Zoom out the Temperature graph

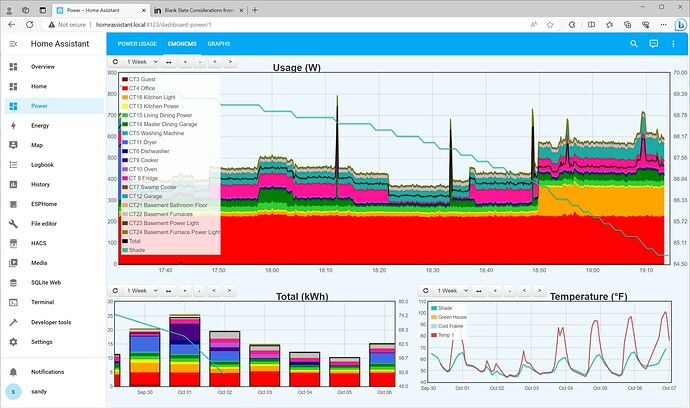[x=510, y=290]
